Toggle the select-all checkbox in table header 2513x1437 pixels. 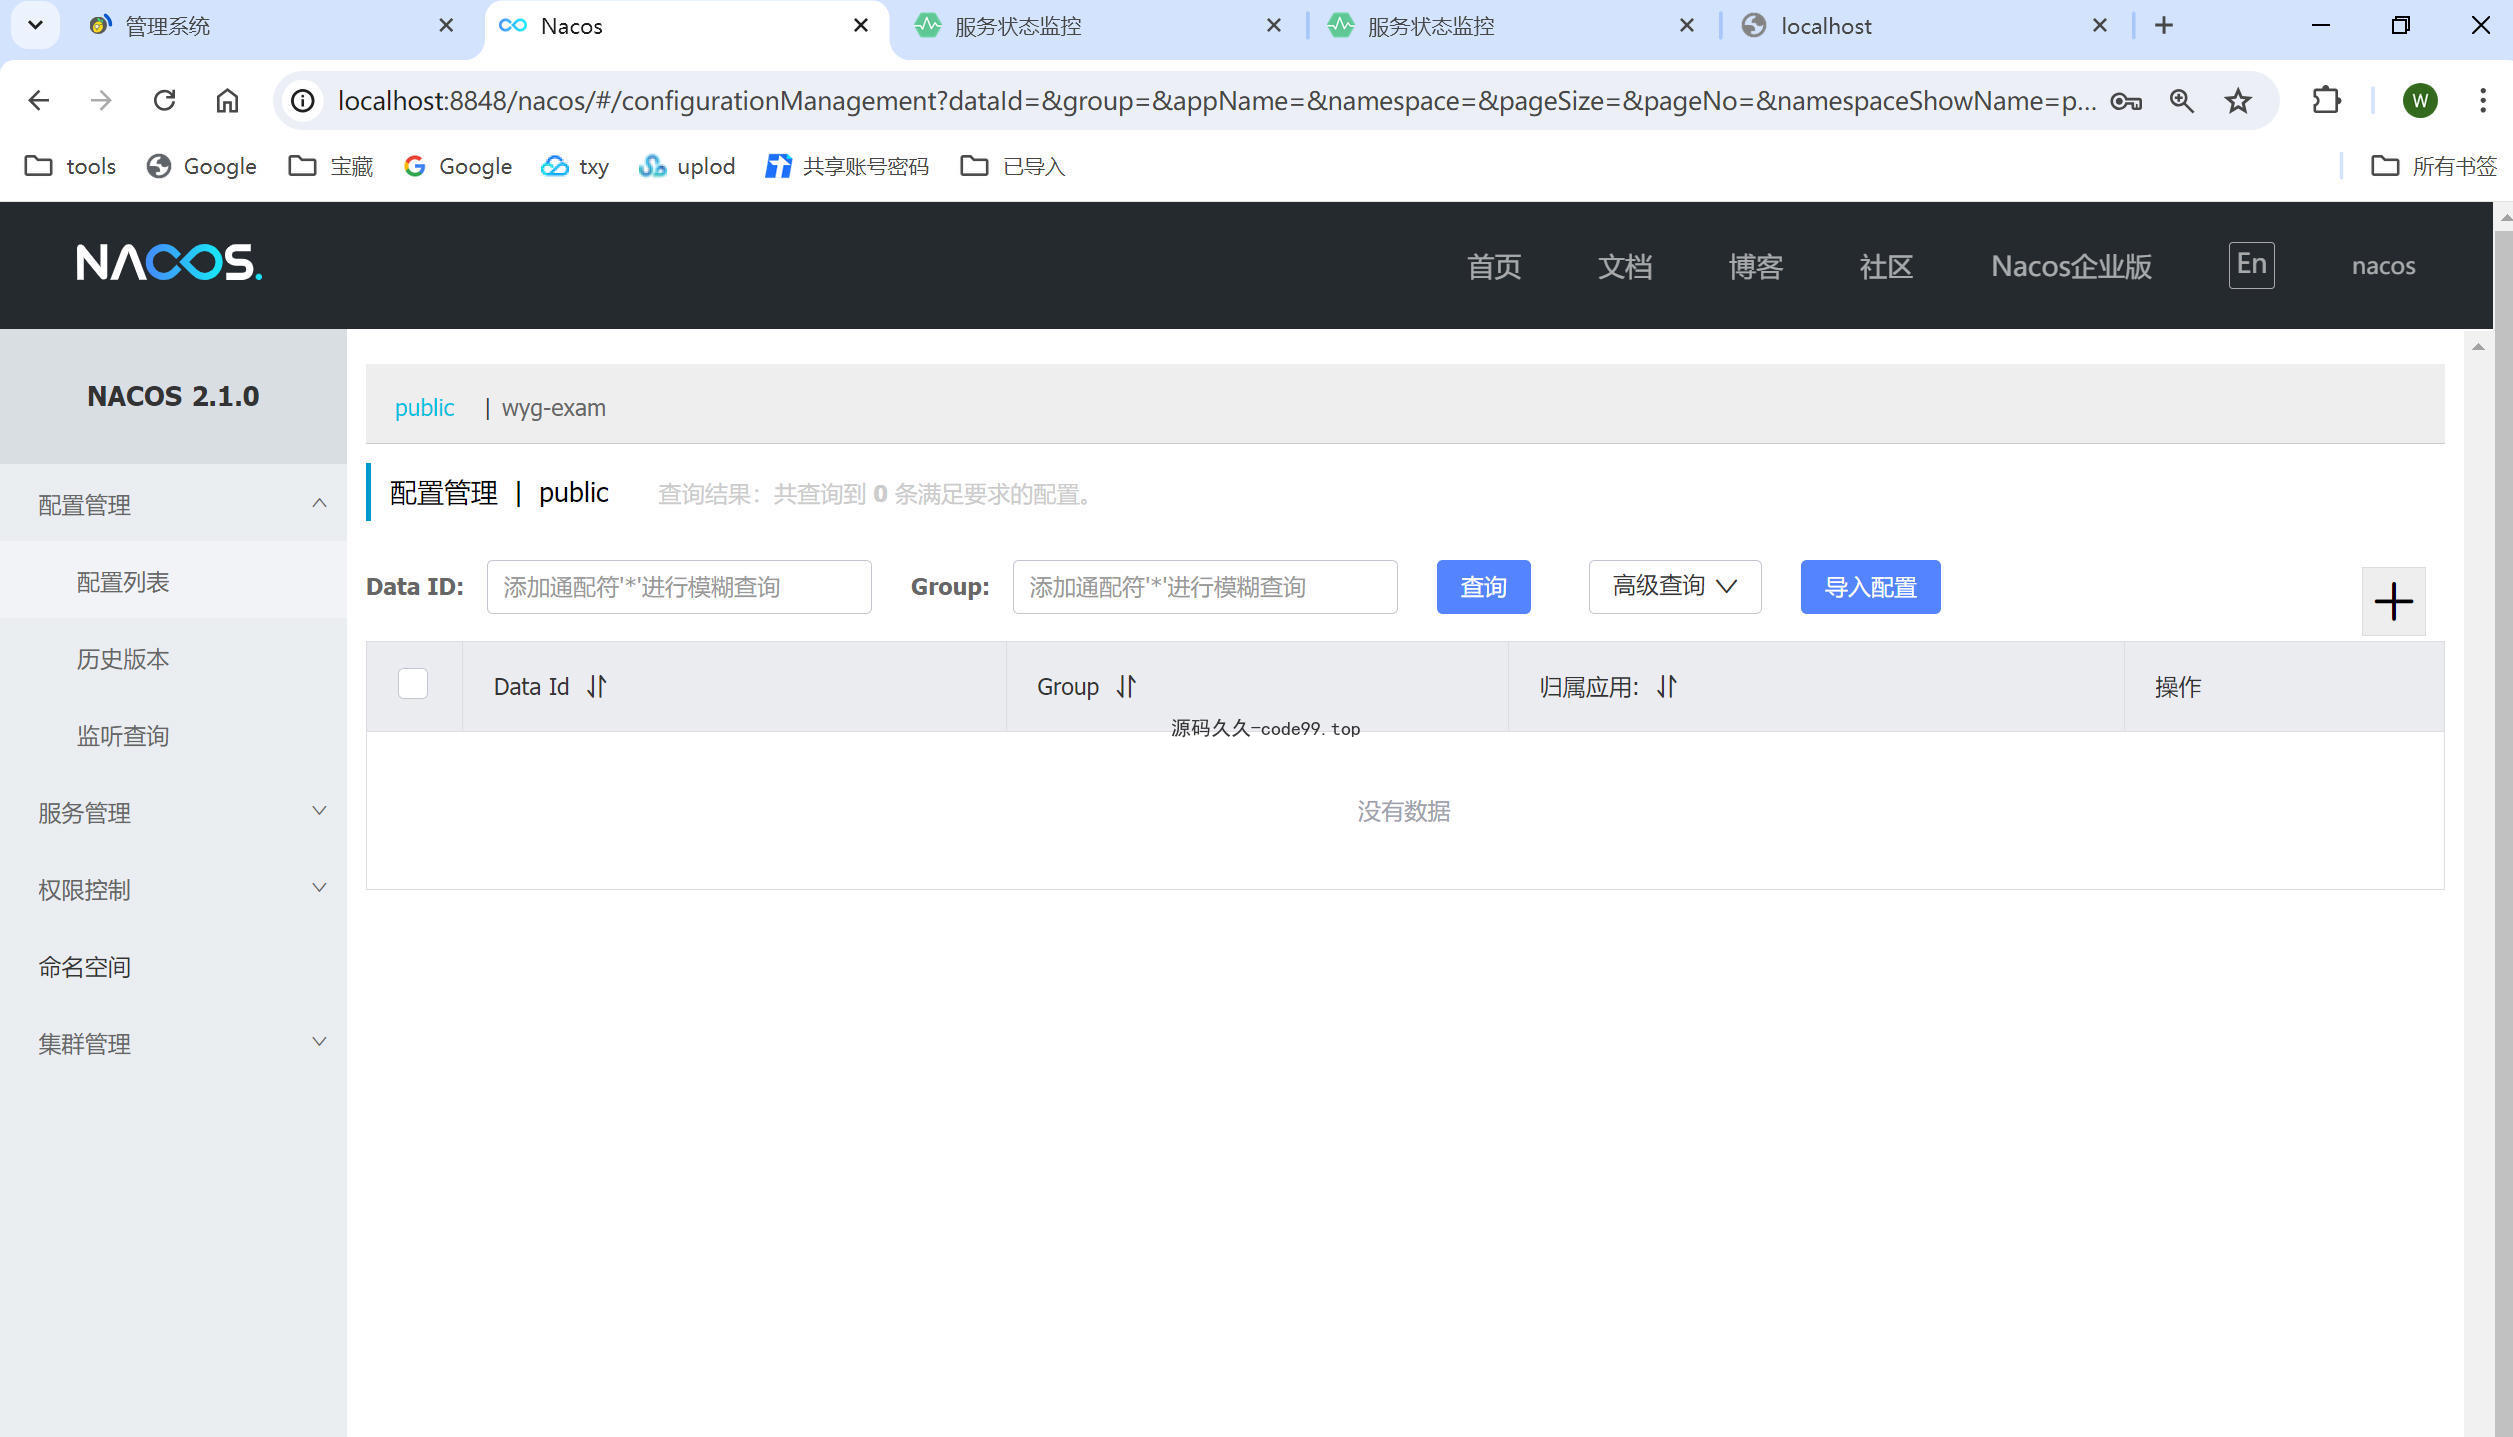pos(413,684)
